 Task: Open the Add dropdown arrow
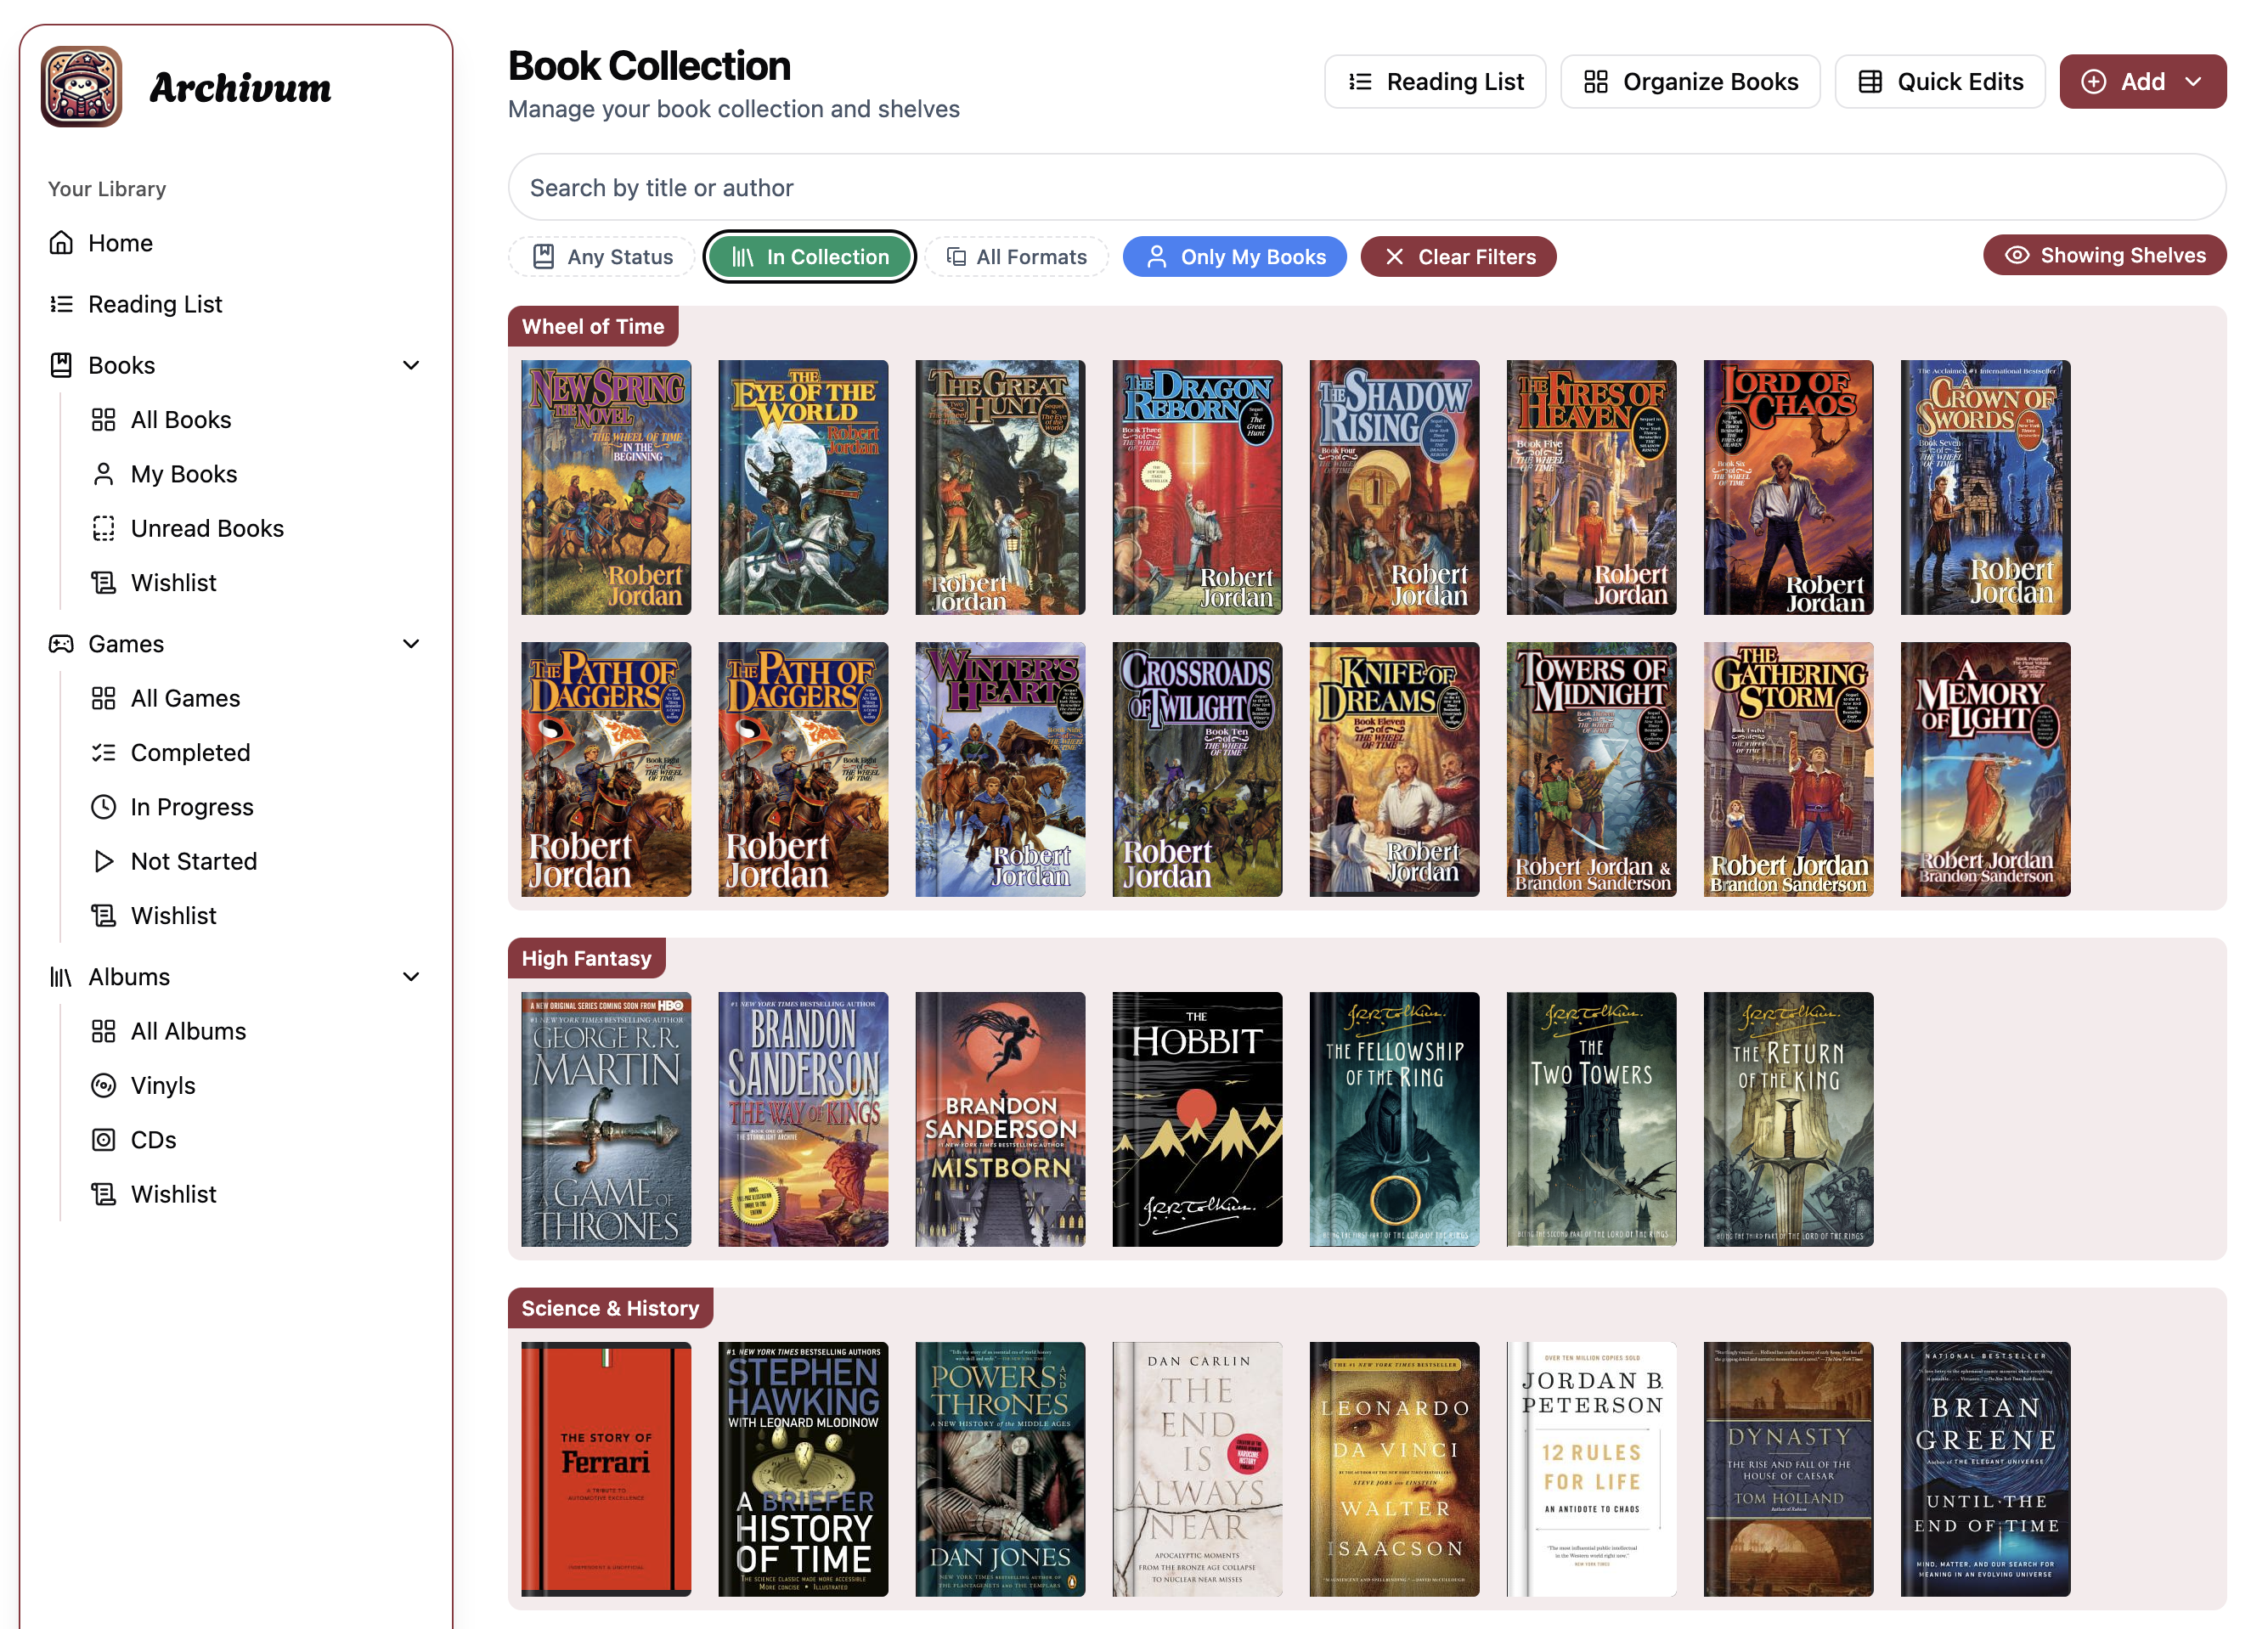(x=2193, y=82)
